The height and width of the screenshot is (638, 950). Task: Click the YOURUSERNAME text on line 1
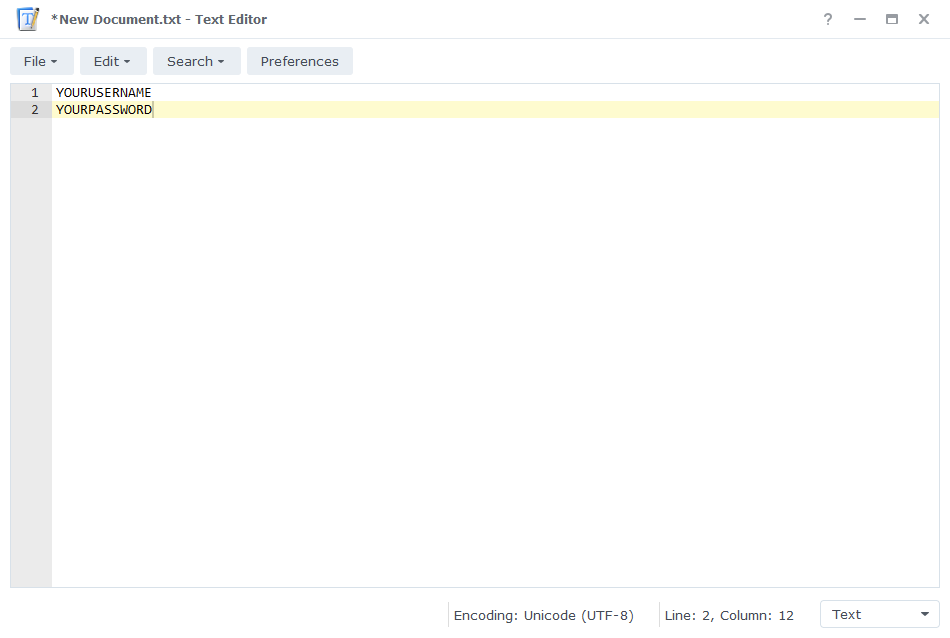point(104,93)
